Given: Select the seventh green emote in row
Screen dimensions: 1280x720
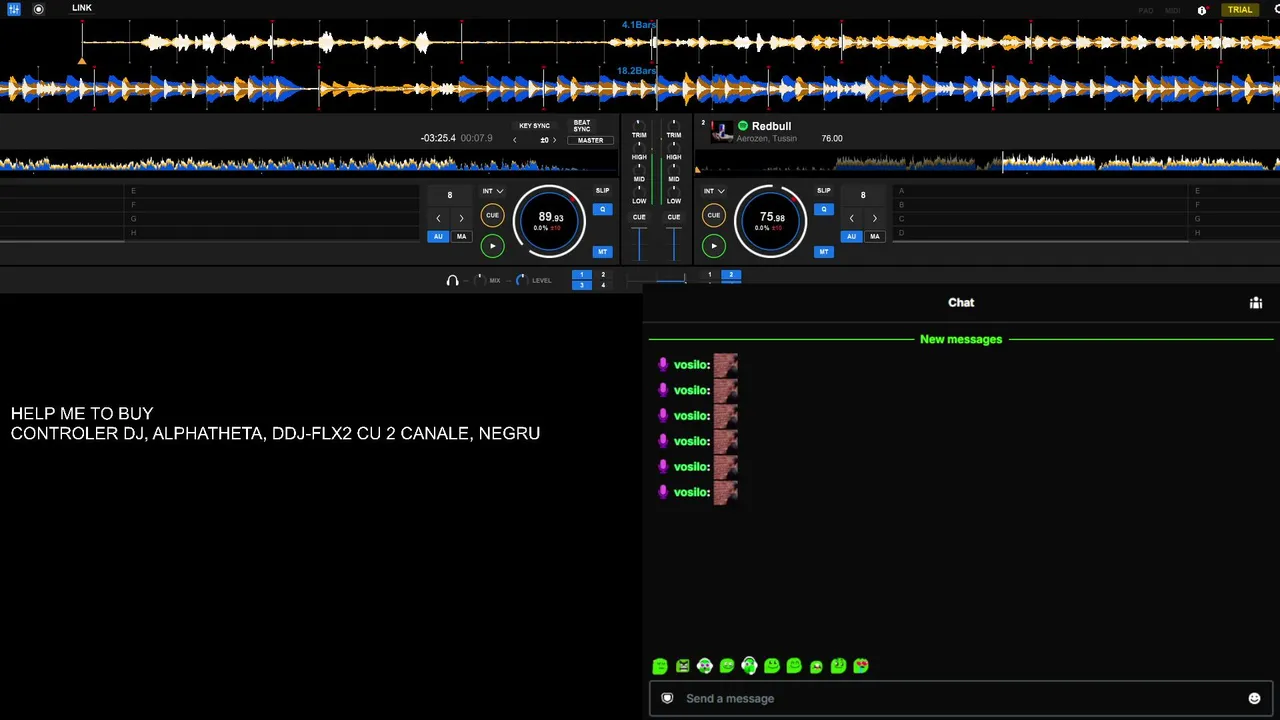Looking at the screenshot, I should coord(794,666).
